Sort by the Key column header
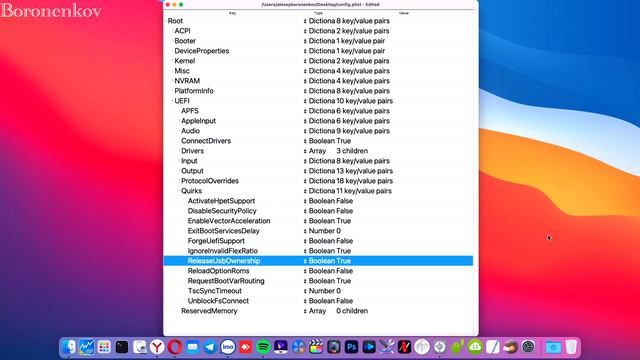This screenshot has height=360, width=640. [x=232, y=13]
